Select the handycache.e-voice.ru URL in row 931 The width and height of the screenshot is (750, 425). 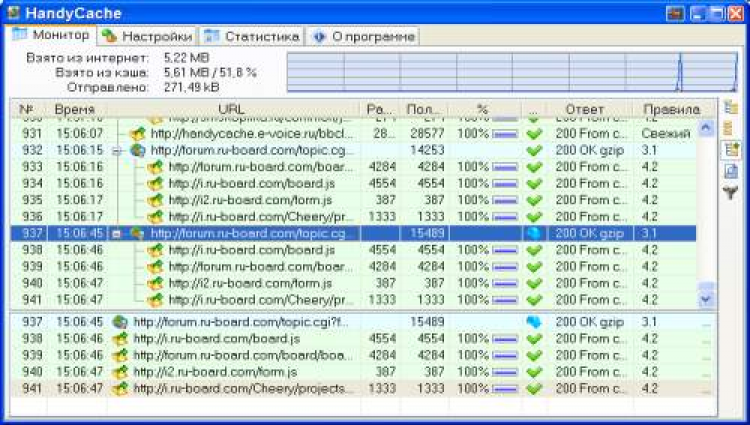click(252, 133)
